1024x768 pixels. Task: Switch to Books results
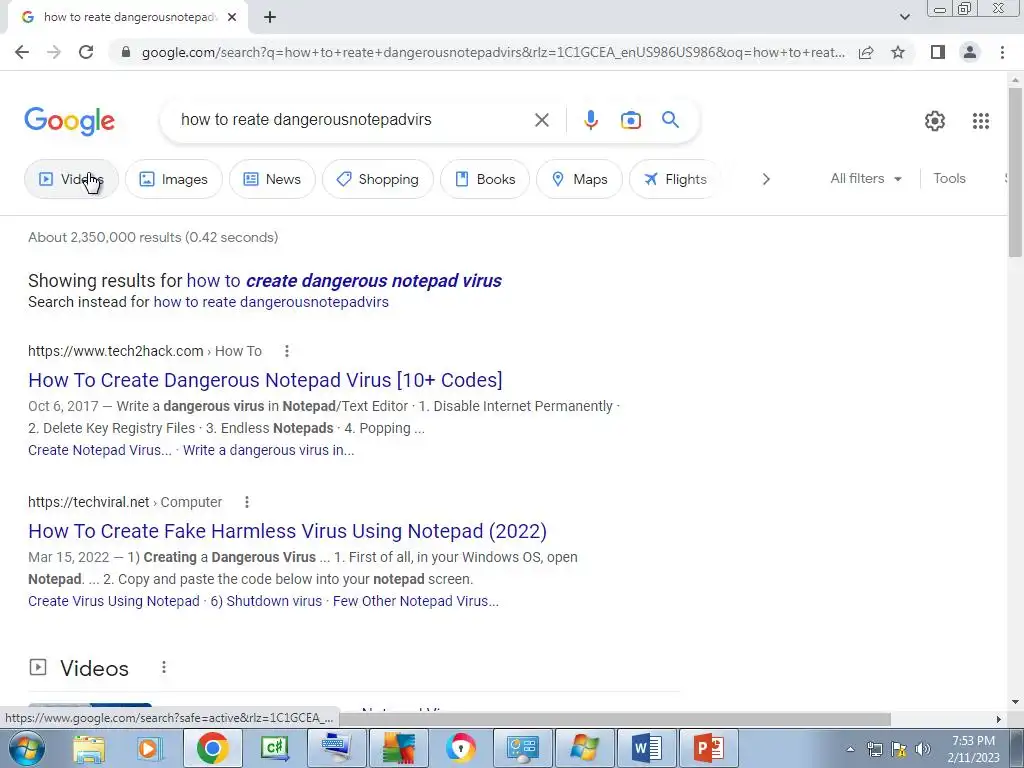485,179
